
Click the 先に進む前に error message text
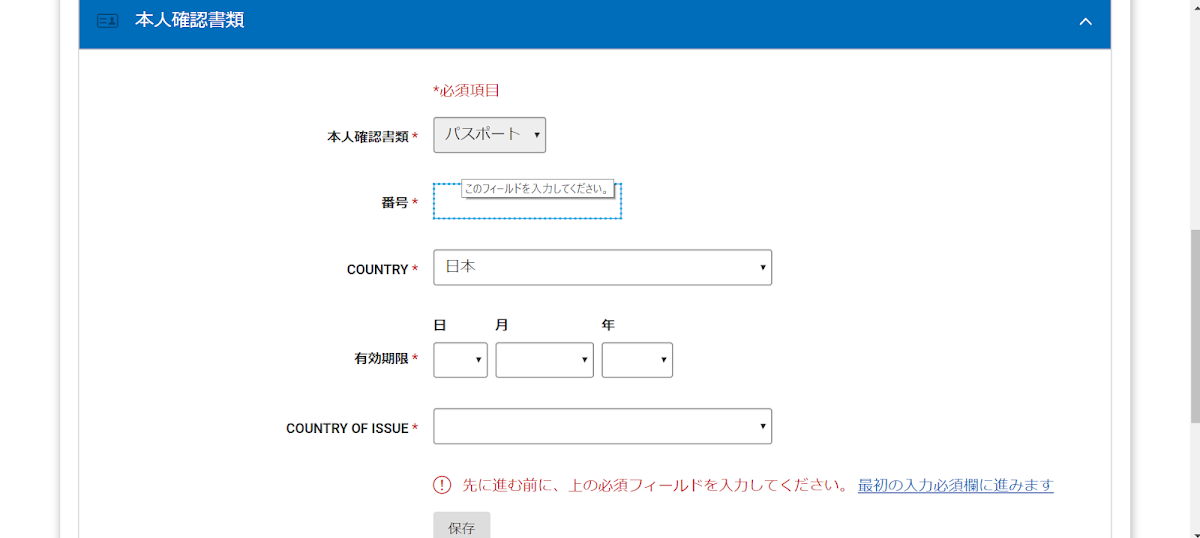coord(655,485)
